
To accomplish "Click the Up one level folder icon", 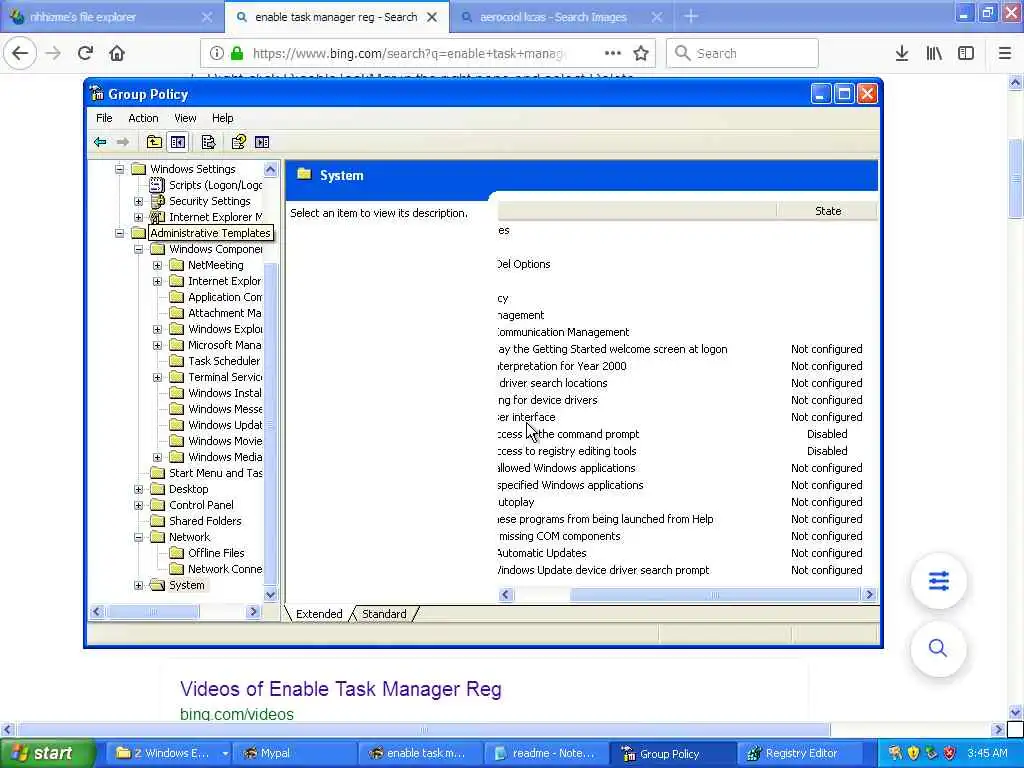I will coord(154,142).
